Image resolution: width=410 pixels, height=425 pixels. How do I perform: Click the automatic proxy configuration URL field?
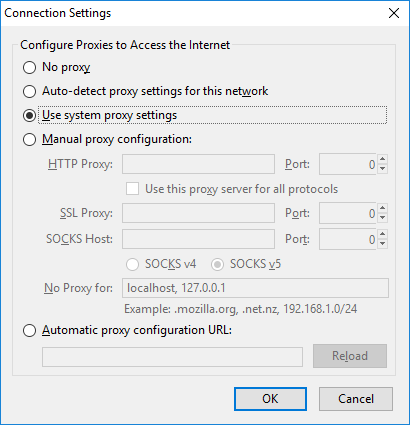[172, 357]
